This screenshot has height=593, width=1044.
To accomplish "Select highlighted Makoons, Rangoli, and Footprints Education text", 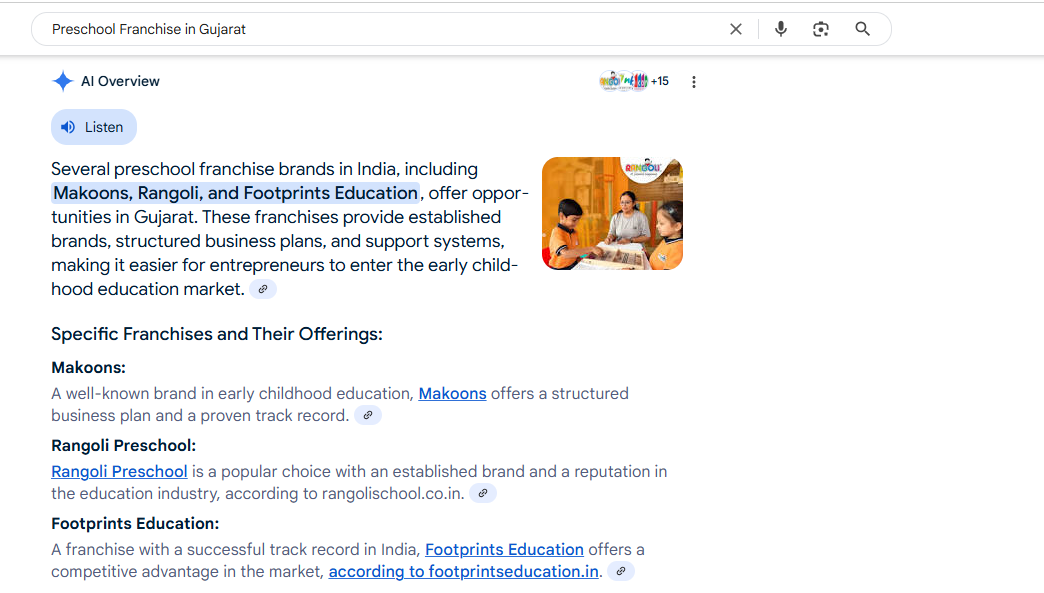I will point(236,193).
